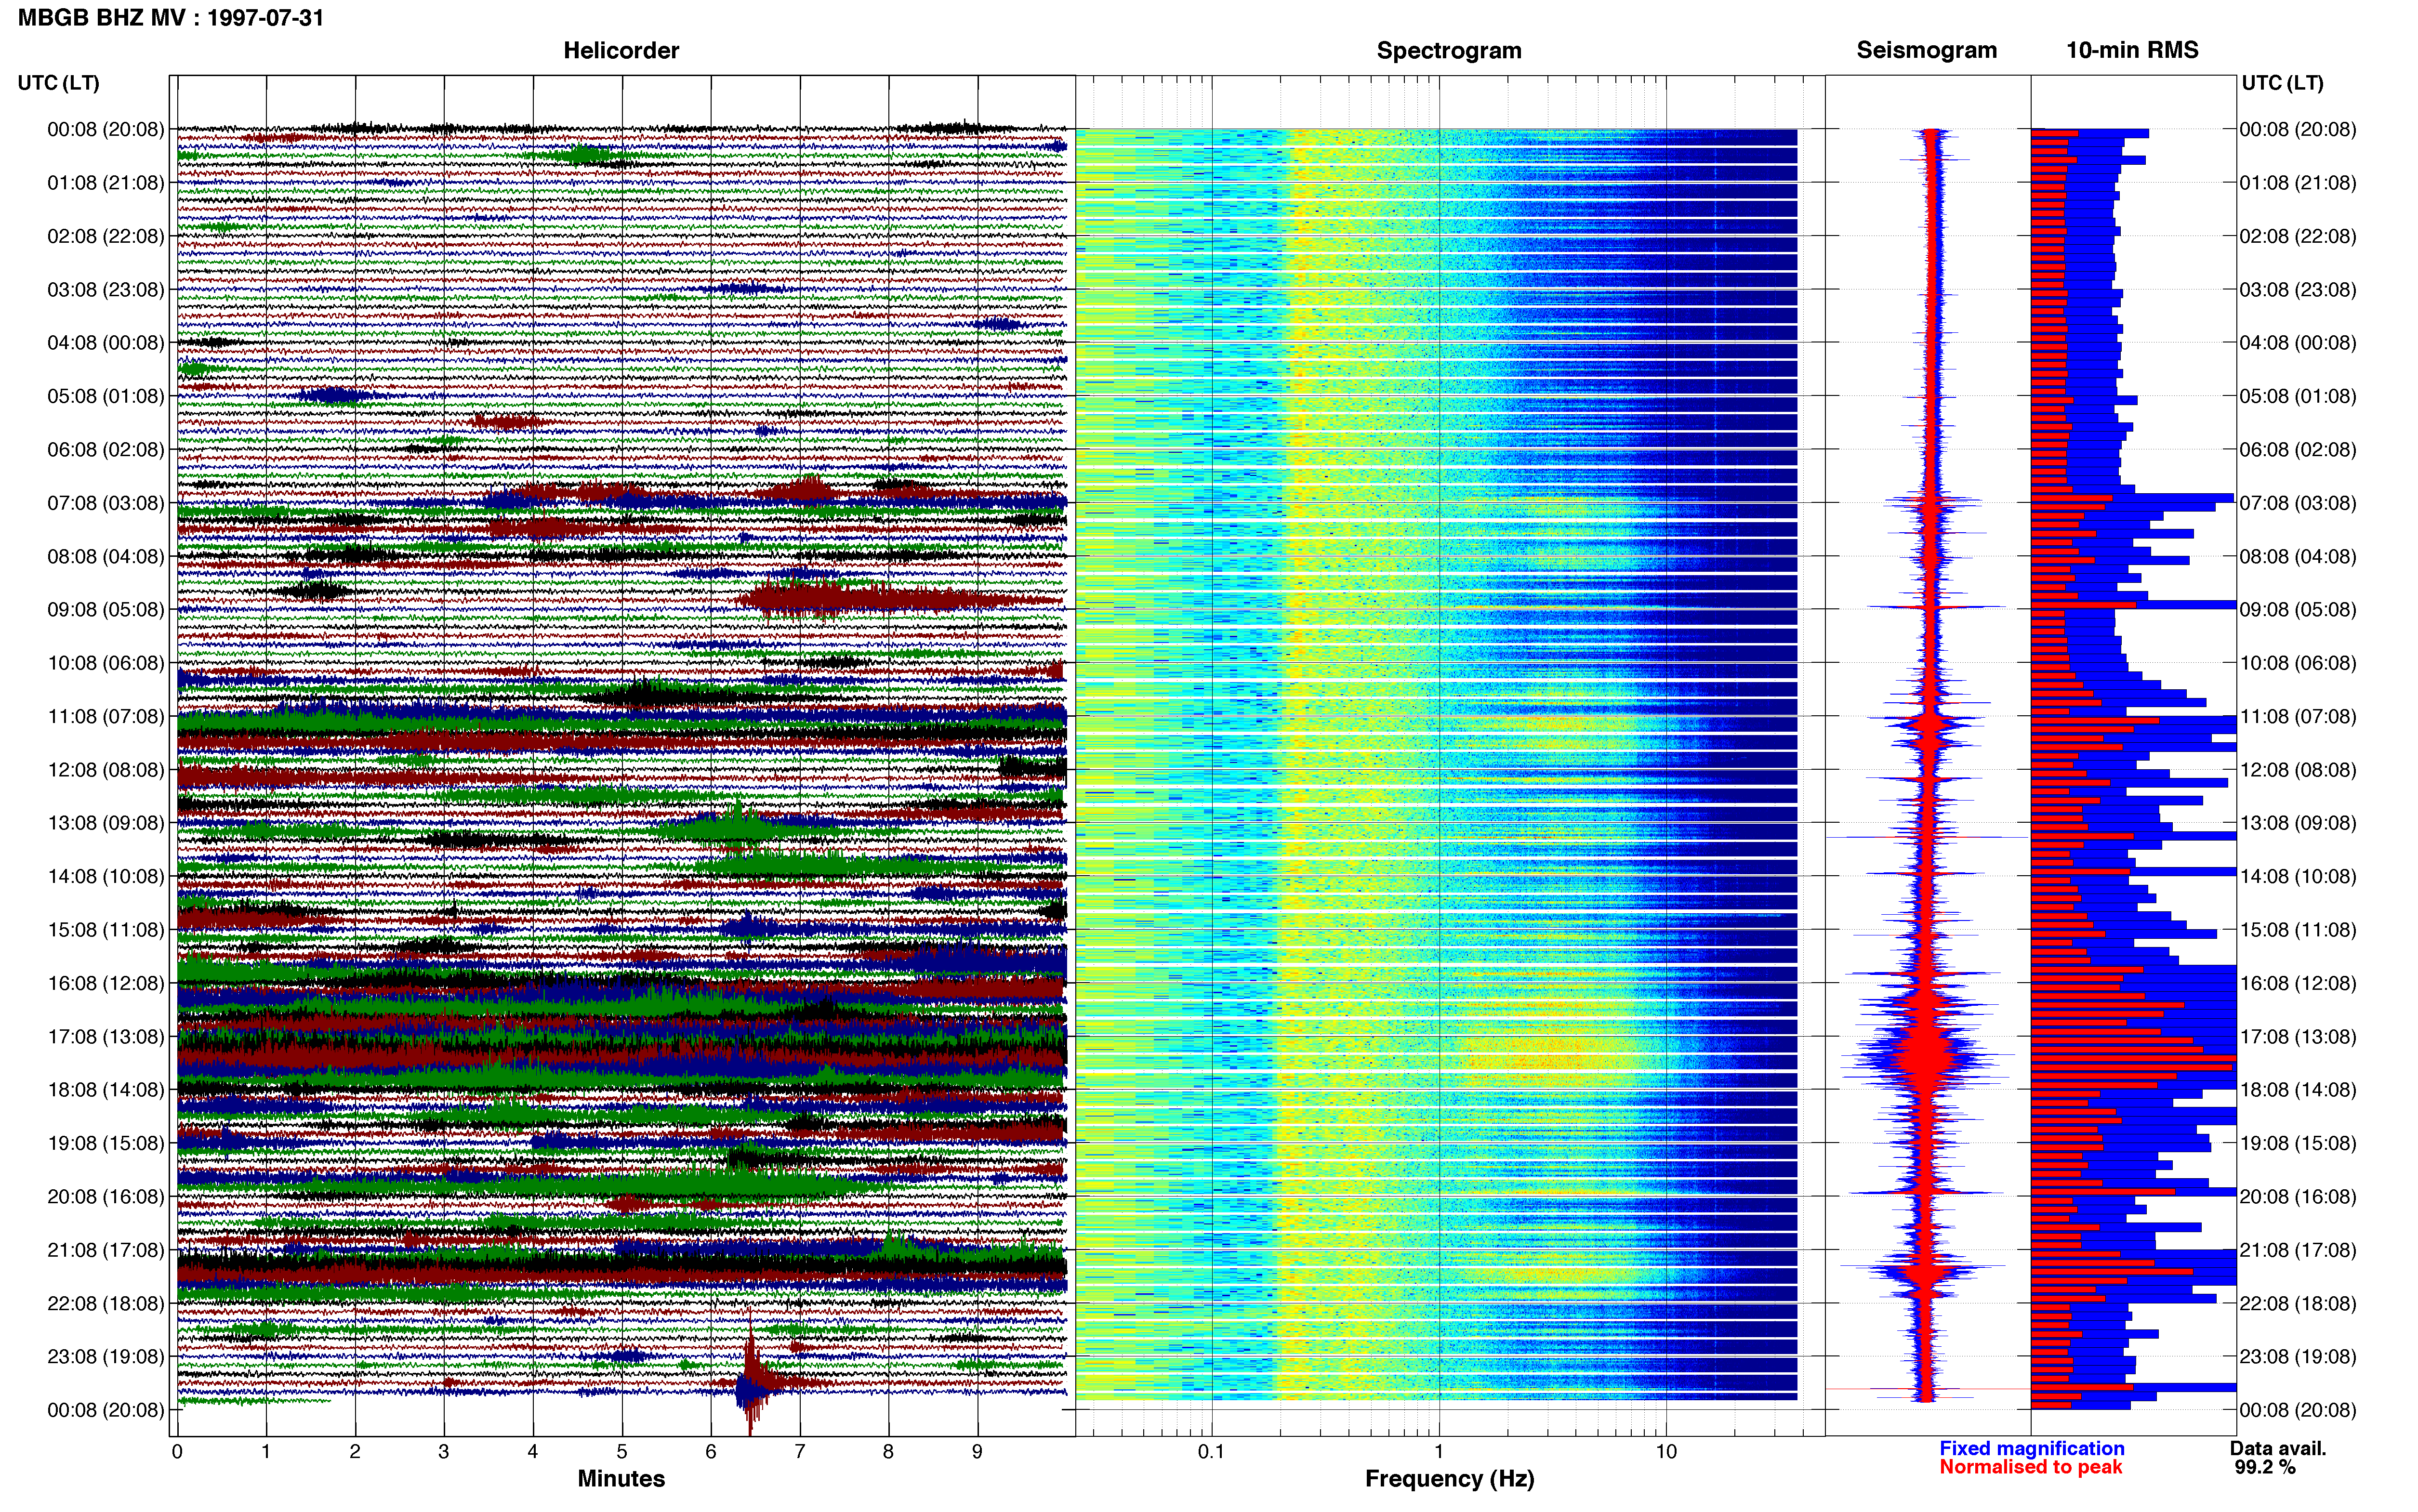Click the left '03:08 (23:08)' time label
Image resolution: width=2418 pixels, height=1512 pixels.
click(106, 290)
